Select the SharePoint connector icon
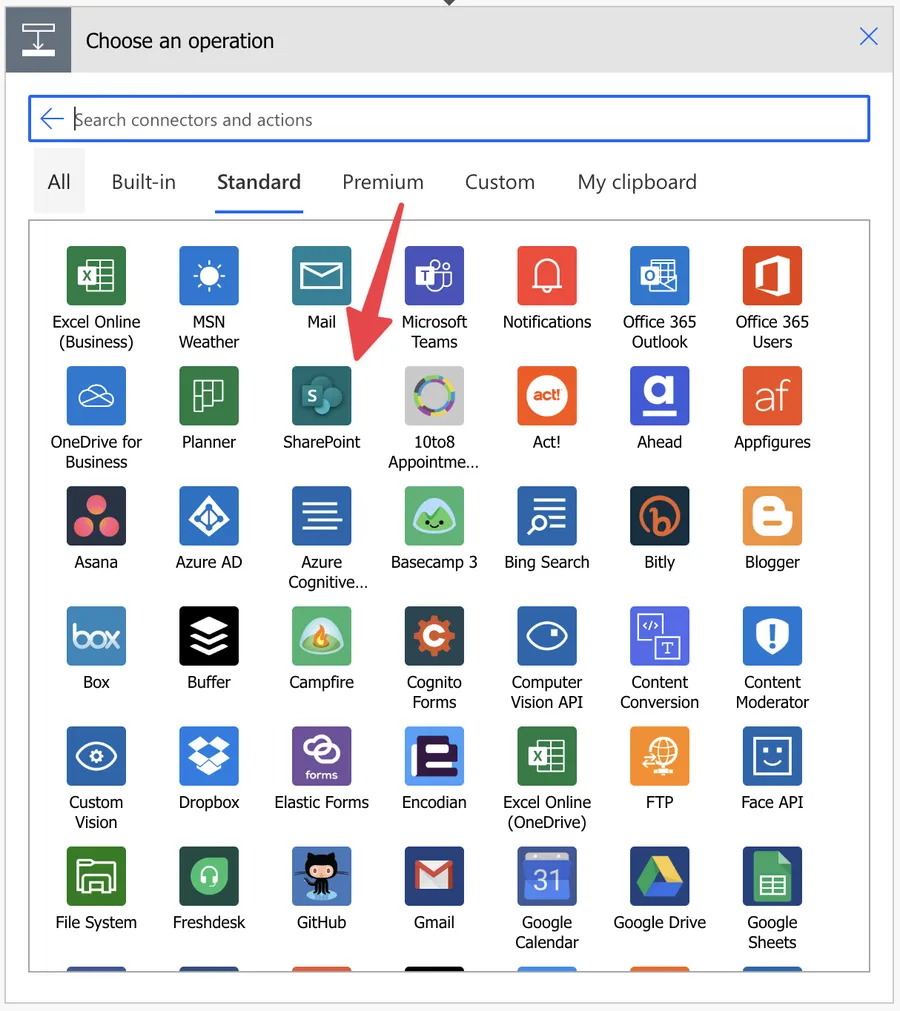This screenshot has width=900, height=1011. (x=321, y=396)
